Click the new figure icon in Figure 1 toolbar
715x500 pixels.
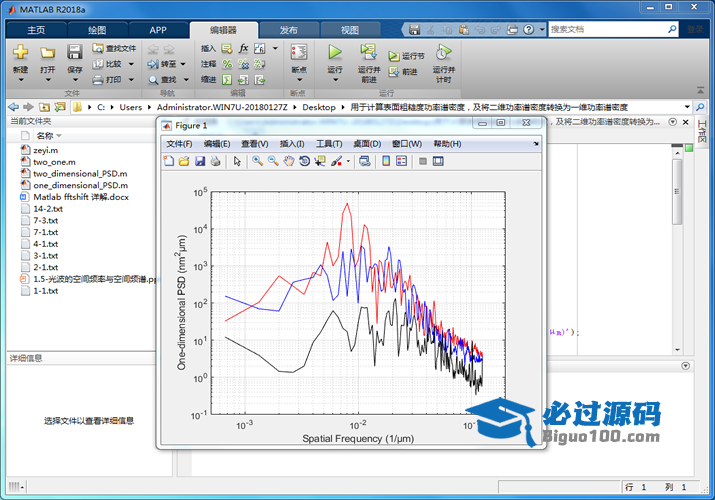169,161
